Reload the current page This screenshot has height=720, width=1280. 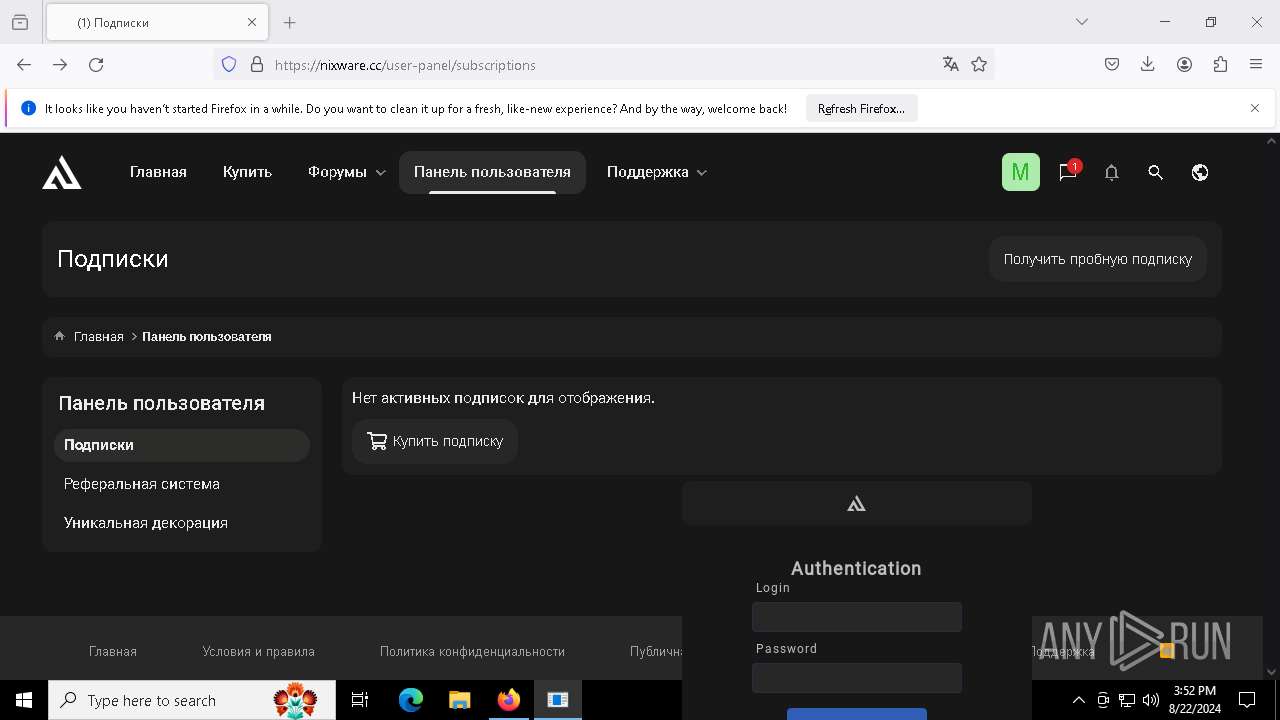[96, 64]
